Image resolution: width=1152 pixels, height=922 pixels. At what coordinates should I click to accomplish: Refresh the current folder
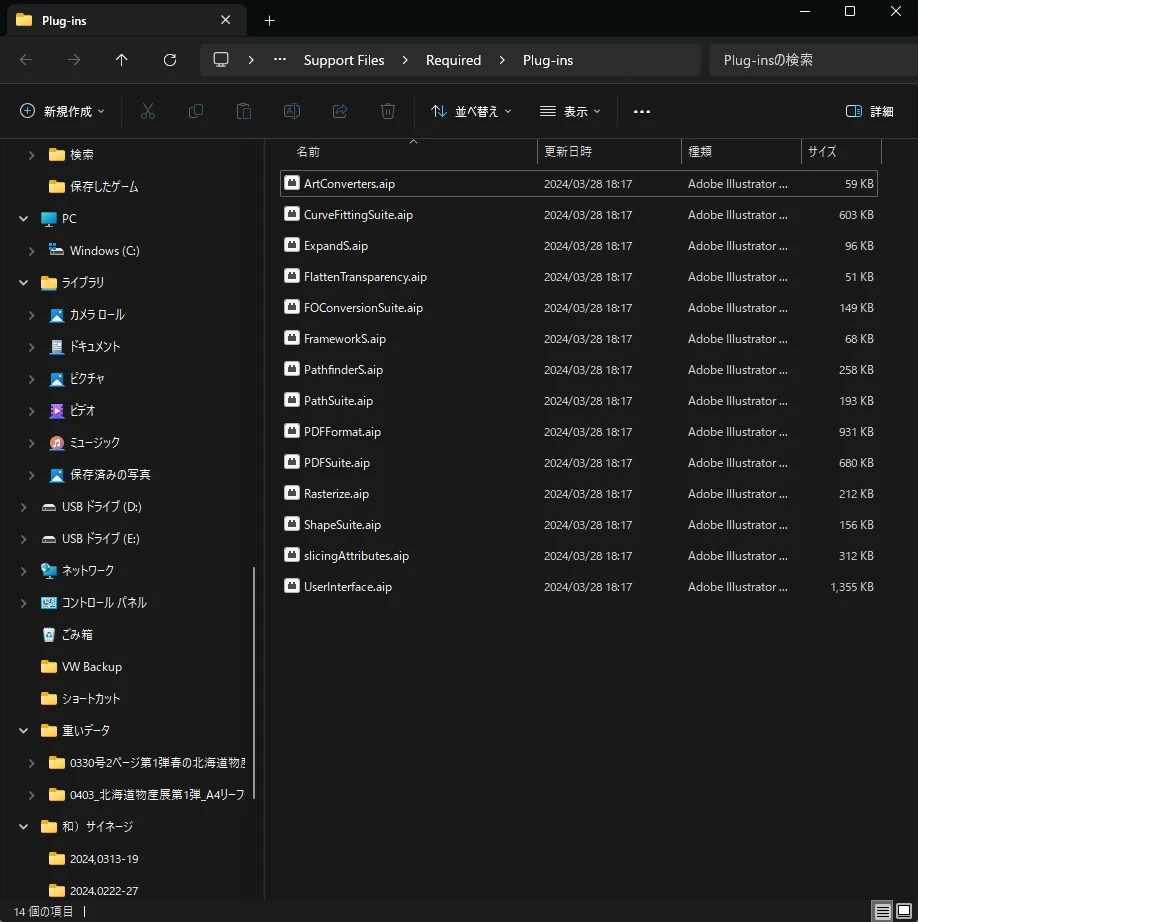point(170,60)
